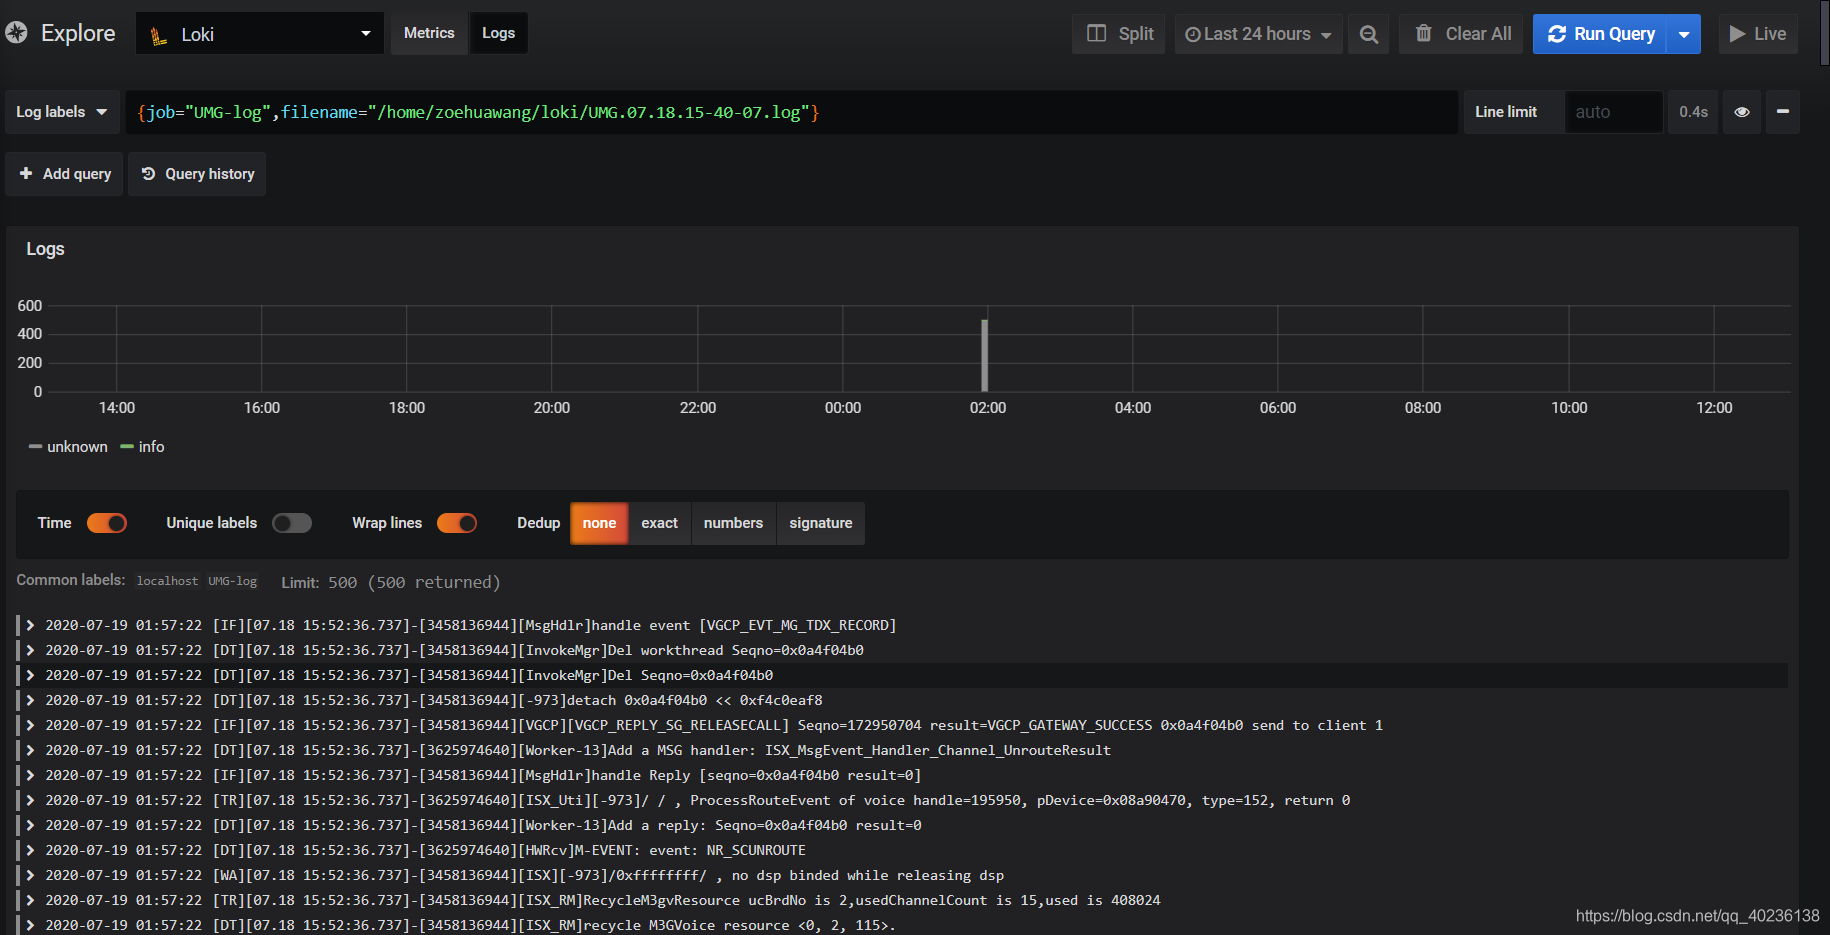Image resolution: width=1830 pixels, height=935 pixels.
Task: Open the Last 24 hours time picker
Action: click(x=1258, y=34)
